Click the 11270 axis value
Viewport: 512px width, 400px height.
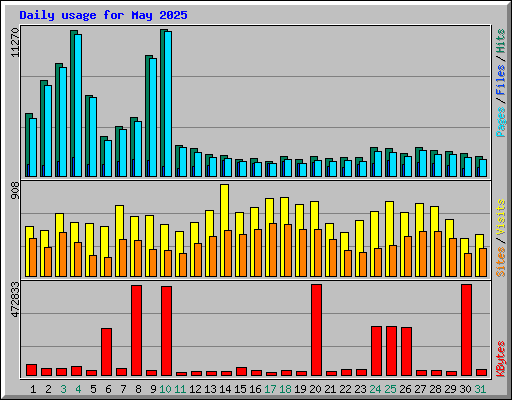coord(15,43)
